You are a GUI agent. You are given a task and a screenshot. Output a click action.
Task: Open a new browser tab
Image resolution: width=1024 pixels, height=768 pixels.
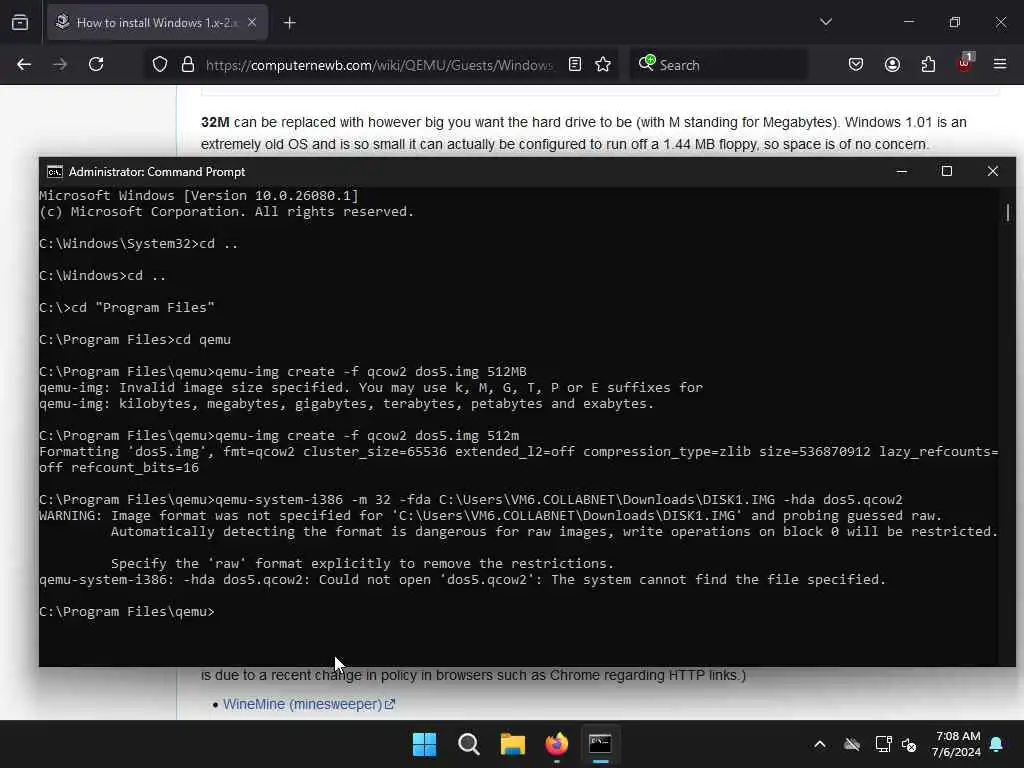coord(289,23)
